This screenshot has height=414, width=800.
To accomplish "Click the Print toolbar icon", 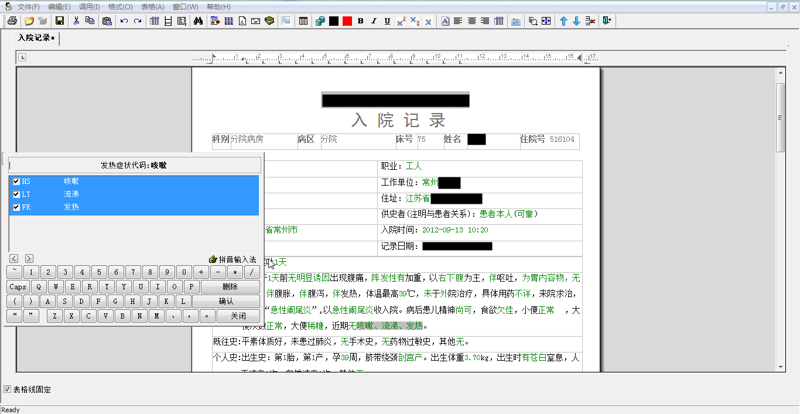I will click(x=12, y=21).
